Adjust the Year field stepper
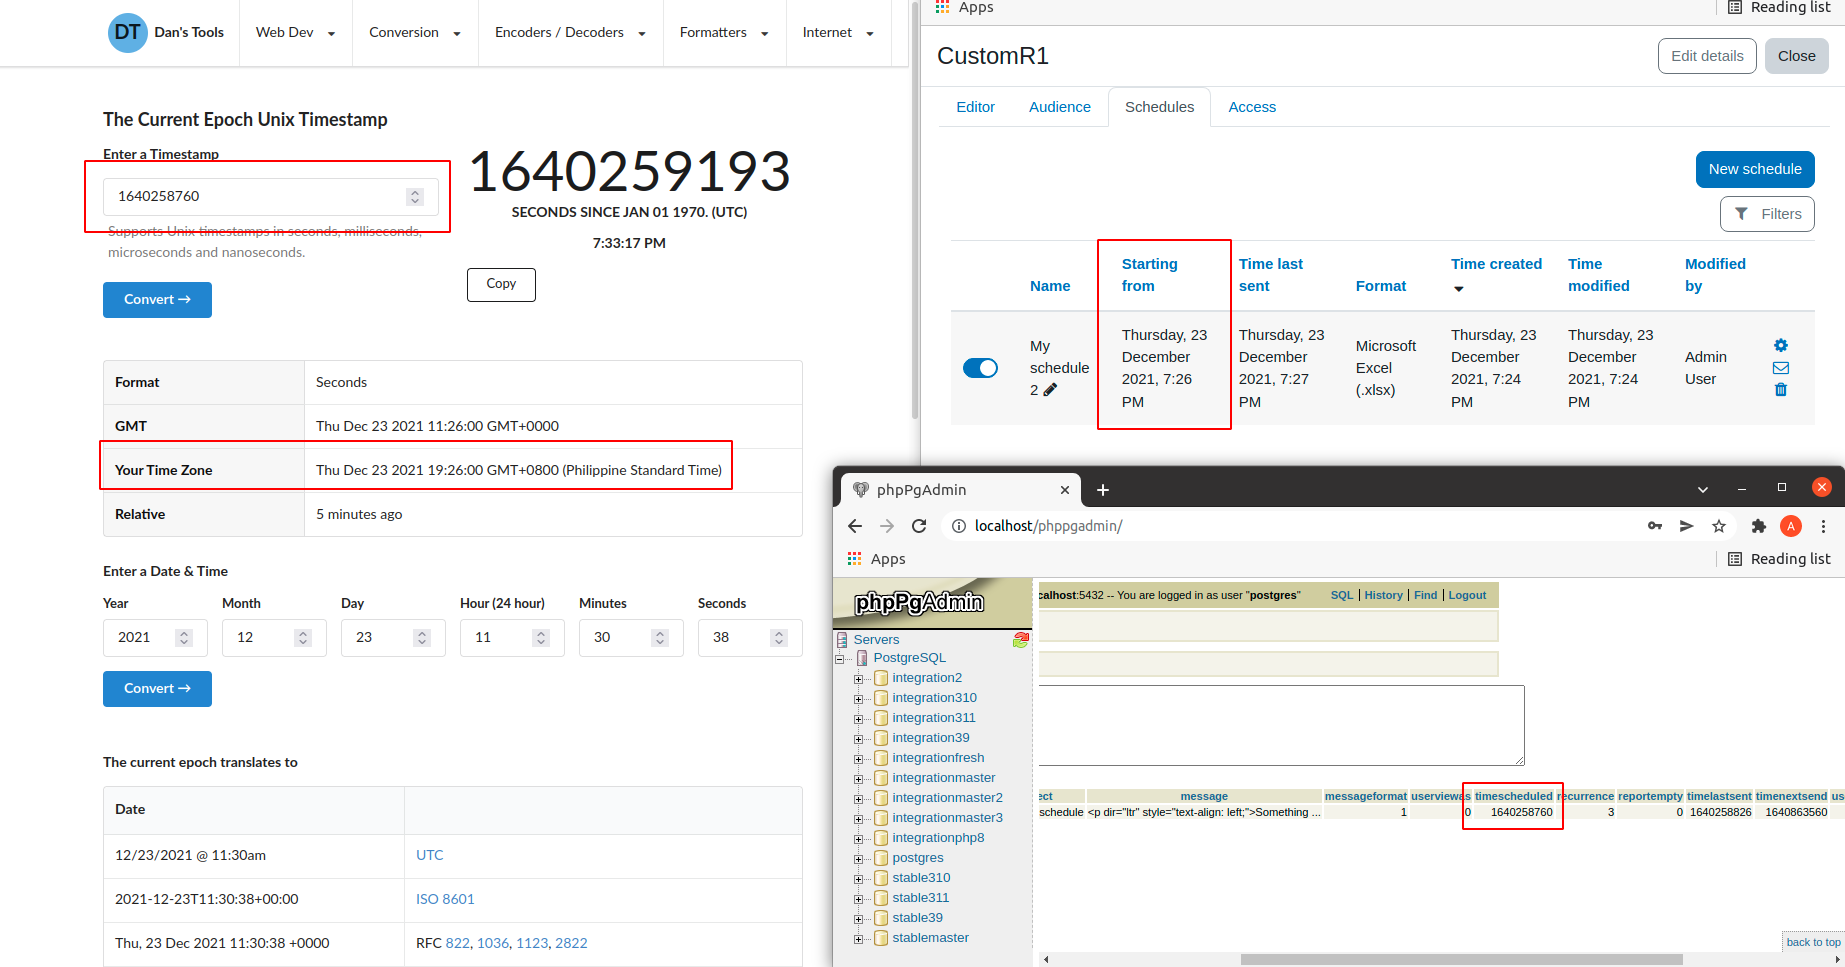 184,637
